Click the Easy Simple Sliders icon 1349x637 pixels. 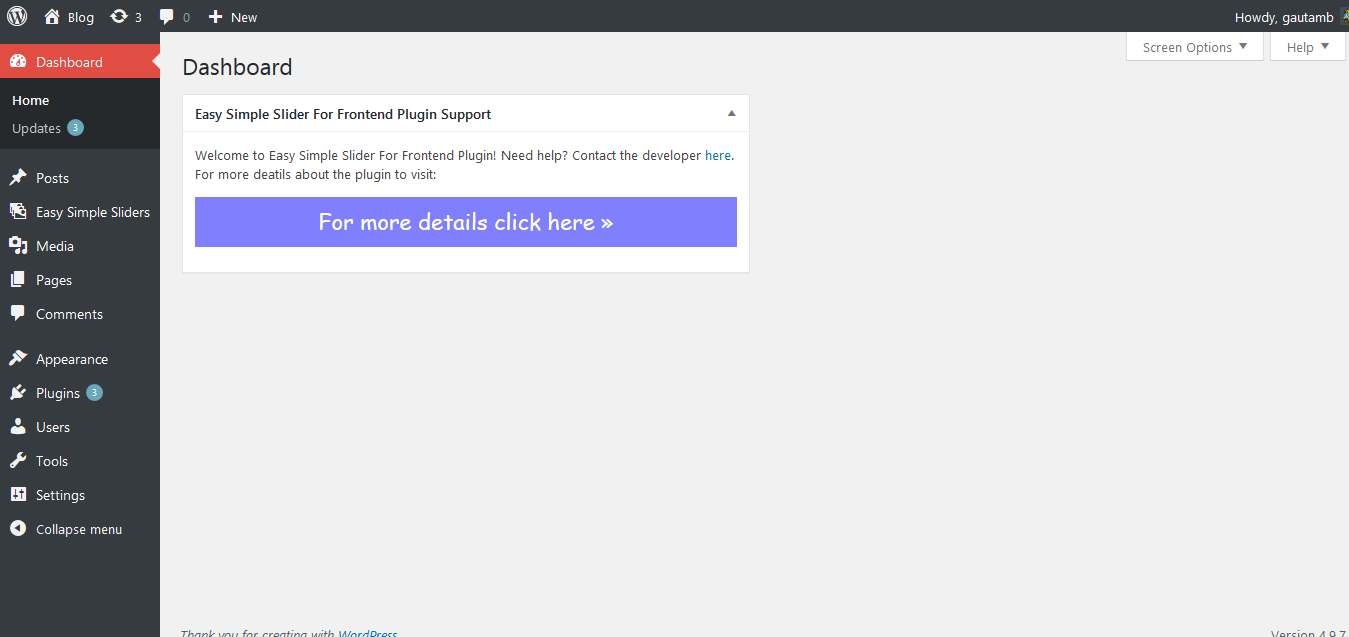(x=18, y=212)
